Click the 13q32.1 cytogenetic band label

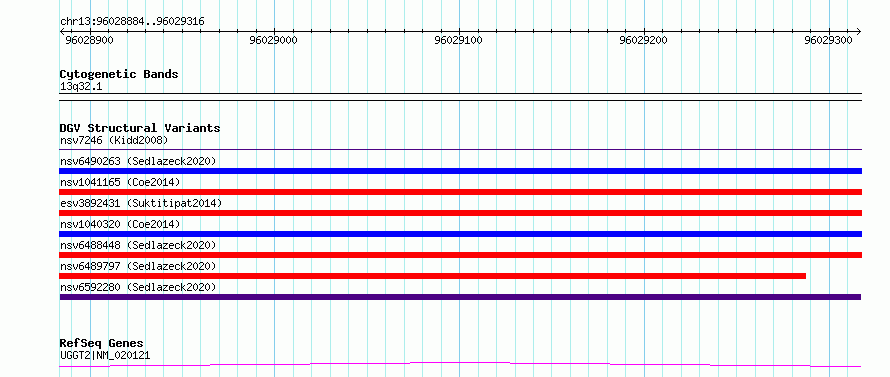[x=81, y=87]
